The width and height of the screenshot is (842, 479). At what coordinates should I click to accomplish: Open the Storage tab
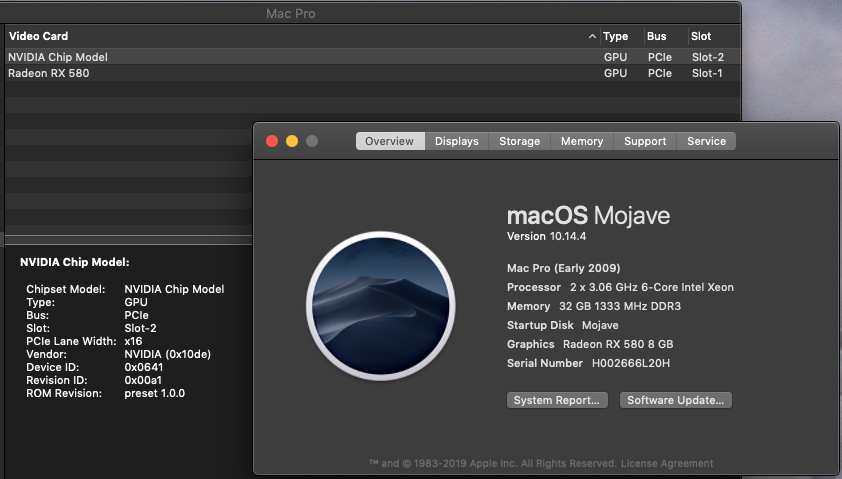(519, 141)
